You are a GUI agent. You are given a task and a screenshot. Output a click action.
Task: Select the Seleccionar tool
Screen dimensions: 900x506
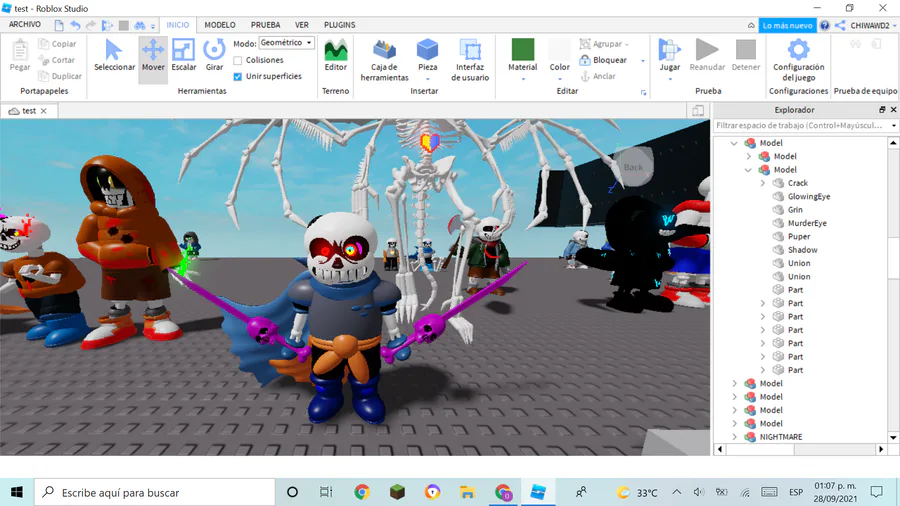(x=114, y=55)
